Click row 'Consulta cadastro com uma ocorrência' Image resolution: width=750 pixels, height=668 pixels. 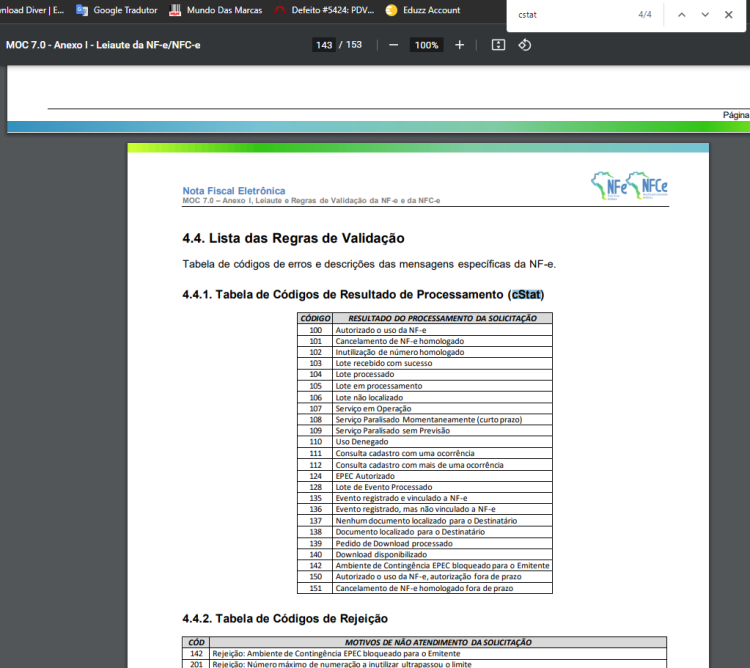click(x=425, y=453)
